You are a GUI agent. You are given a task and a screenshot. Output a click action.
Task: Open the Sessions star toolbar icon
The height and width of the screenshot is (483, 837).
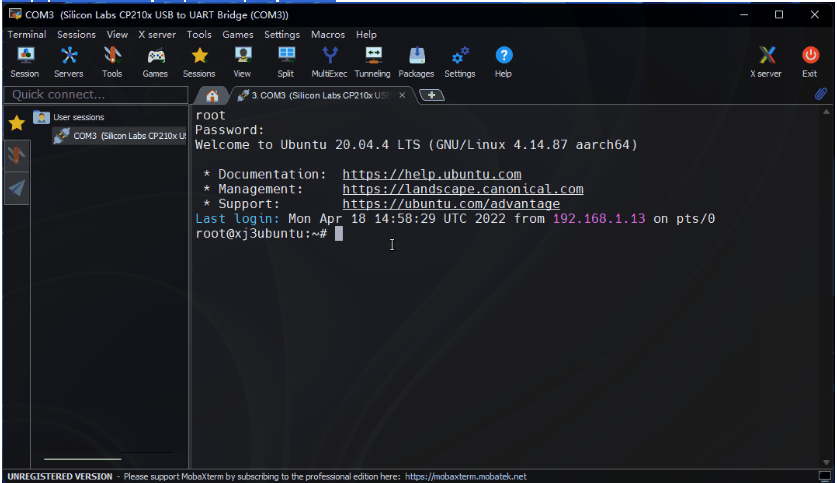coord(199,62)
